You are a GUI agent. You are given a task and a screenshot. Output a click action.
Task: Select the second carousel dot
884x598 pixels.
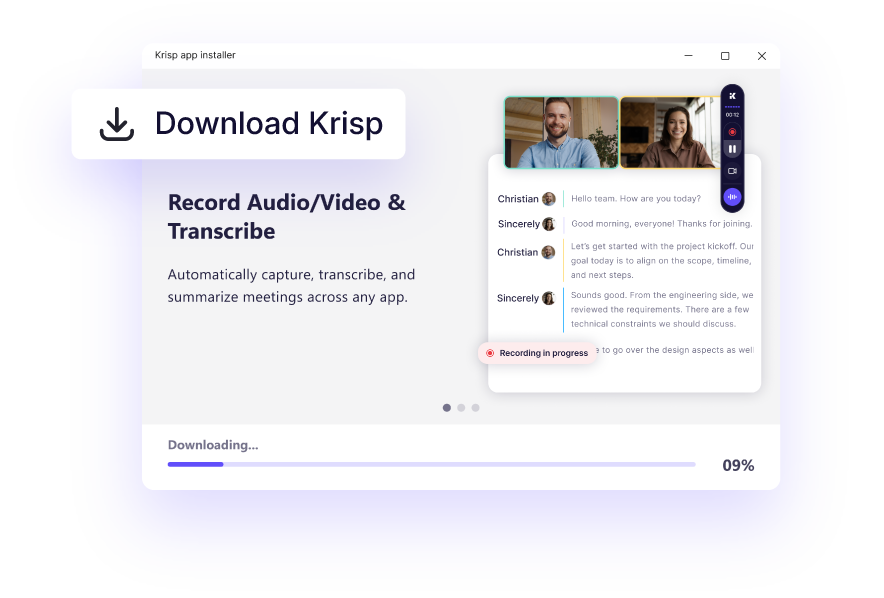pos(461,407)
